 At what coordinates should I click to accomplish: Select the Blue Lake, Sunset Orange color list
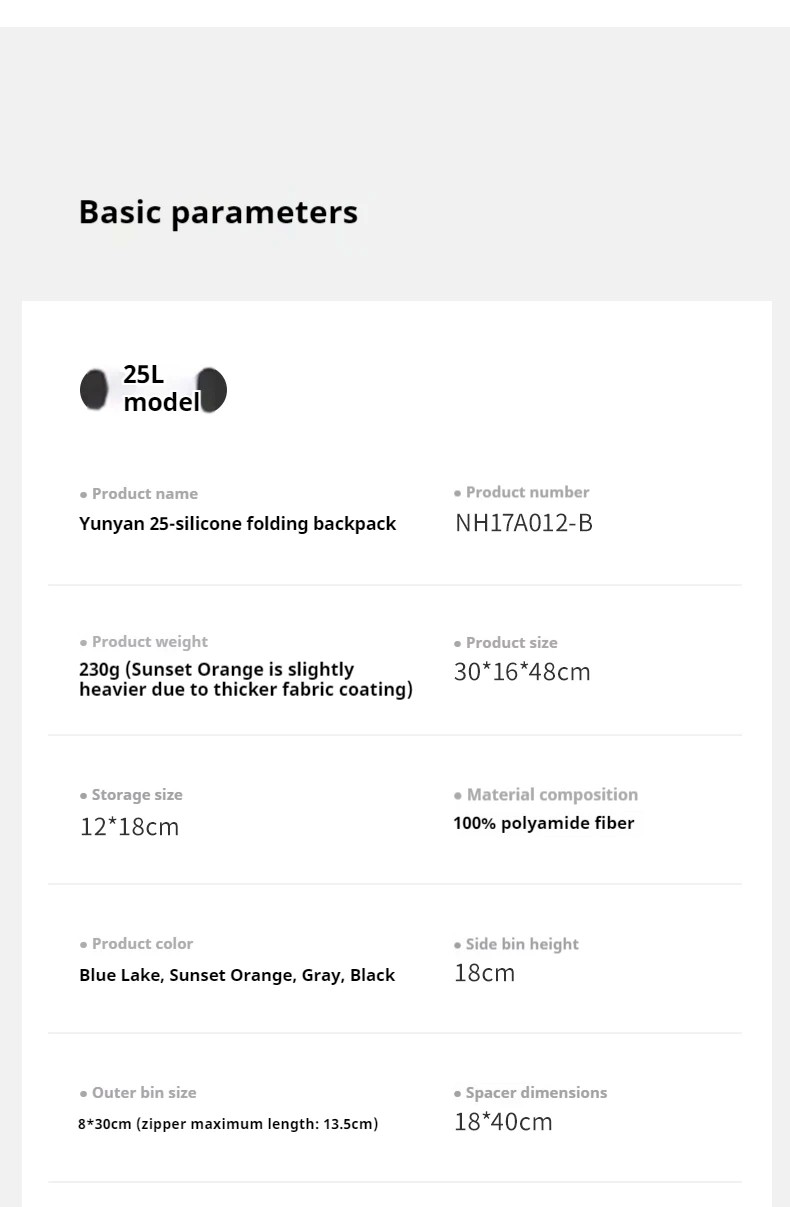point(237,975)
